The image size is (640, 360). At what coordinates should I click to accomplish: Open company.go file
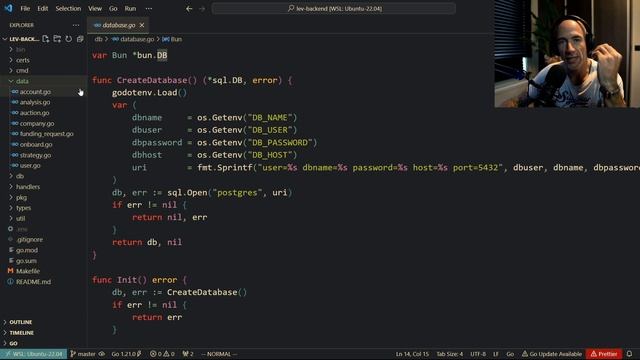coord(37,124)
